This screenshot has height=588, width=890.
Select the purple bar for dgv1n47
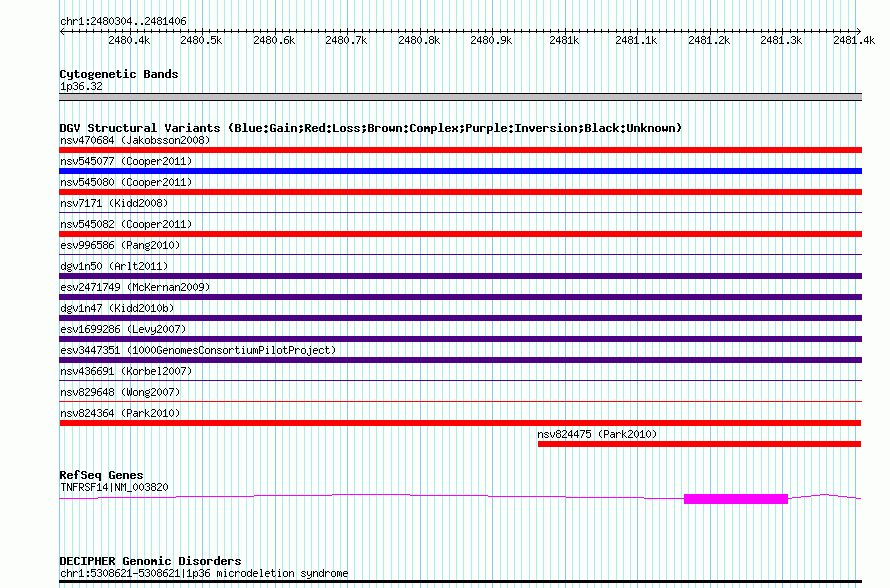[x=460, y=318]
